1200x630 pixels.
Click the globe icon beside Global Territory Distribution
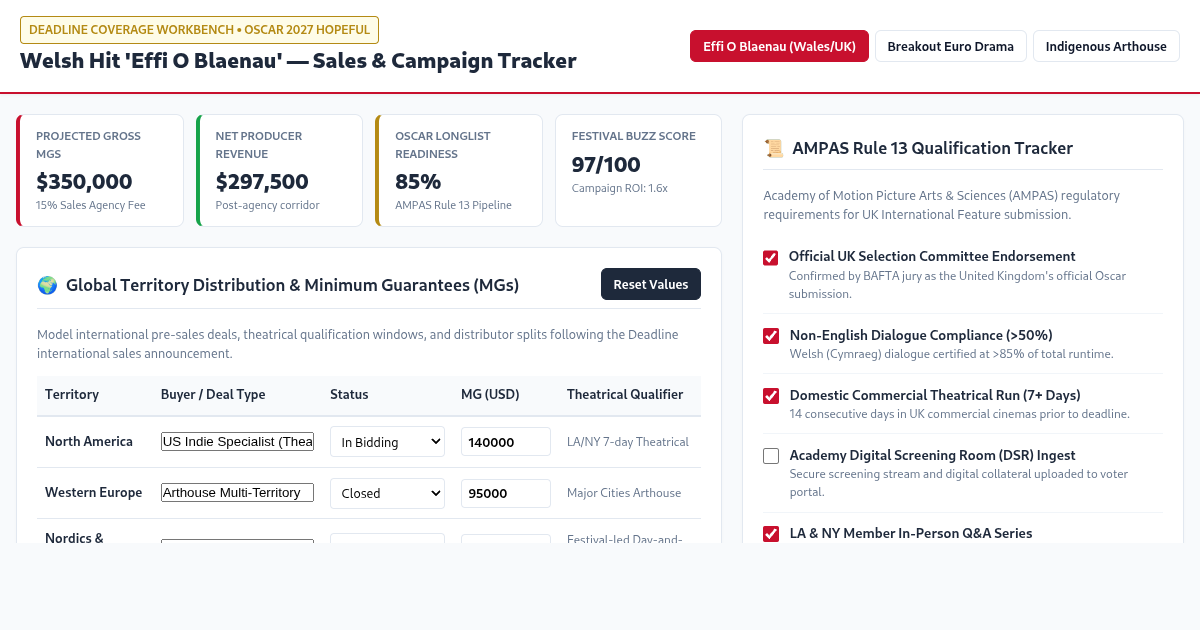(47, 285)
